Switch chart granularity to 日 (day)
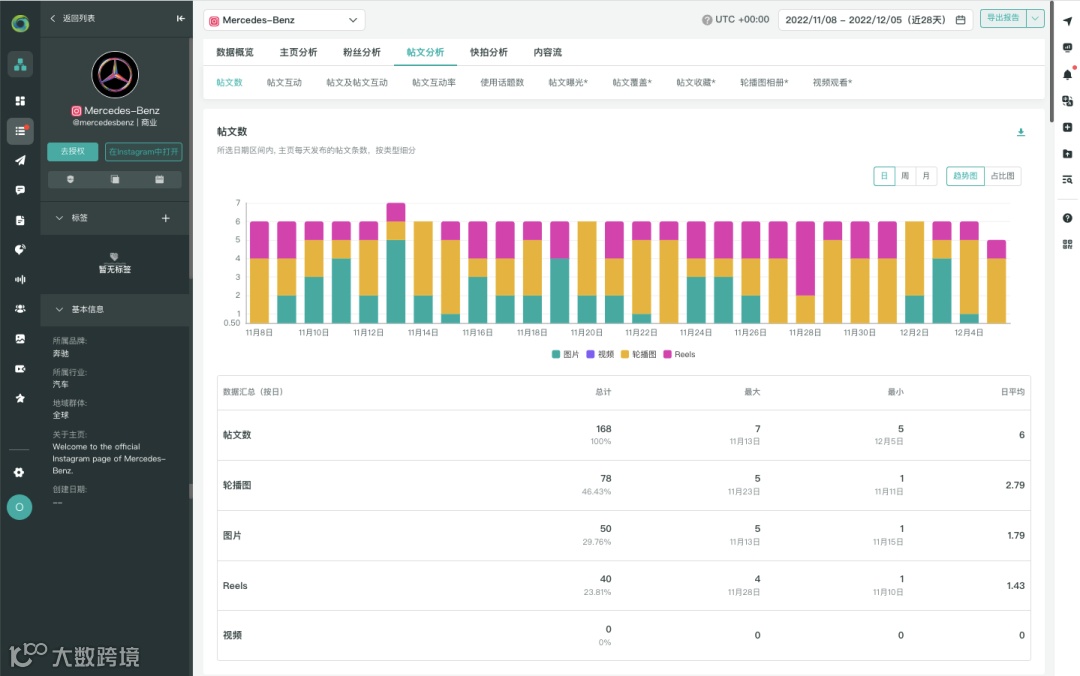 click(884, 176)
